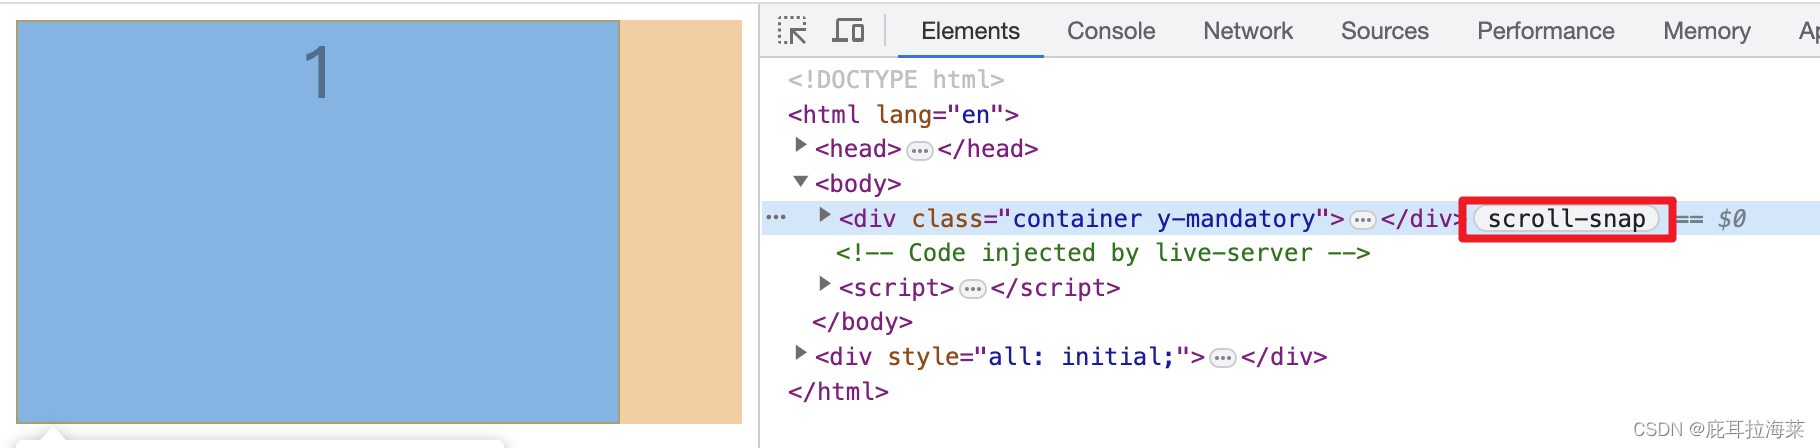Open the Network tab
Screen dimensions: 1820x448
1248,31
